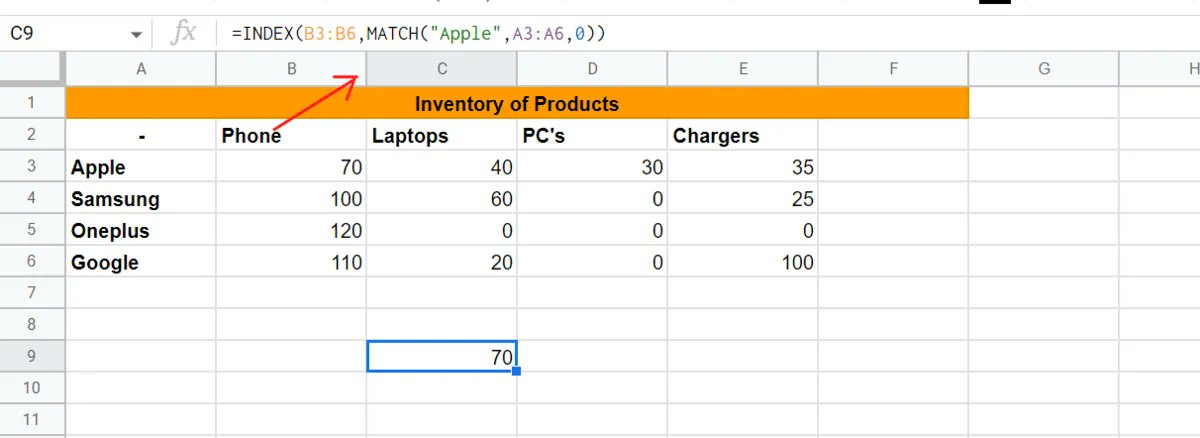The width and height of the screenshot is (1200, 438).
Task: Click the Samsung Laptops value 60
Action: click(442, 199)
